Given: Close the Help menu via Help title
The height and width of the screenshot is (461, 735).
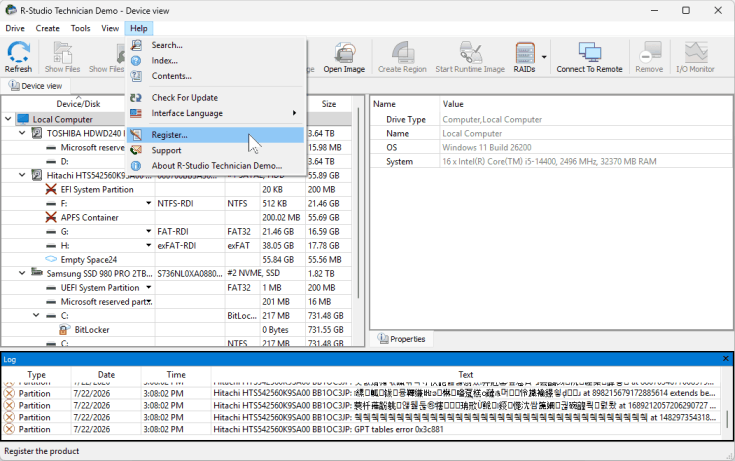Looking at the screenshot, I should 139,28.
